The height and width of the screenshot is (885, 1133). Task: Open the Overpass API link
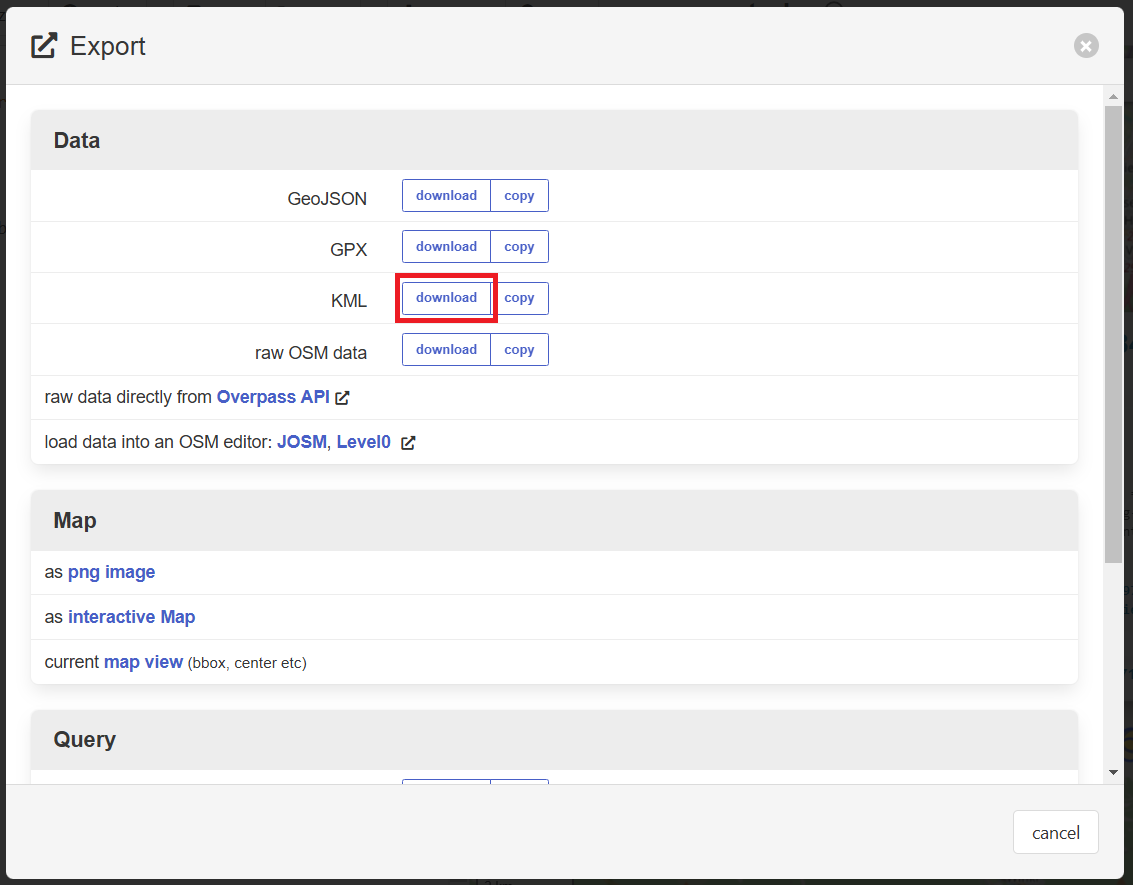click(x=272, y=397)
